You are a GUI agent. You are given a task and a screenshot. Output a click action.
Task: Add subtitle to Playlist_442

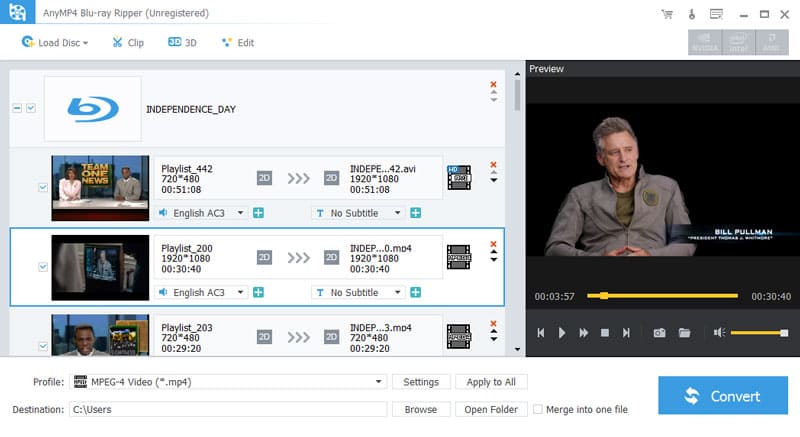point(416,213)
